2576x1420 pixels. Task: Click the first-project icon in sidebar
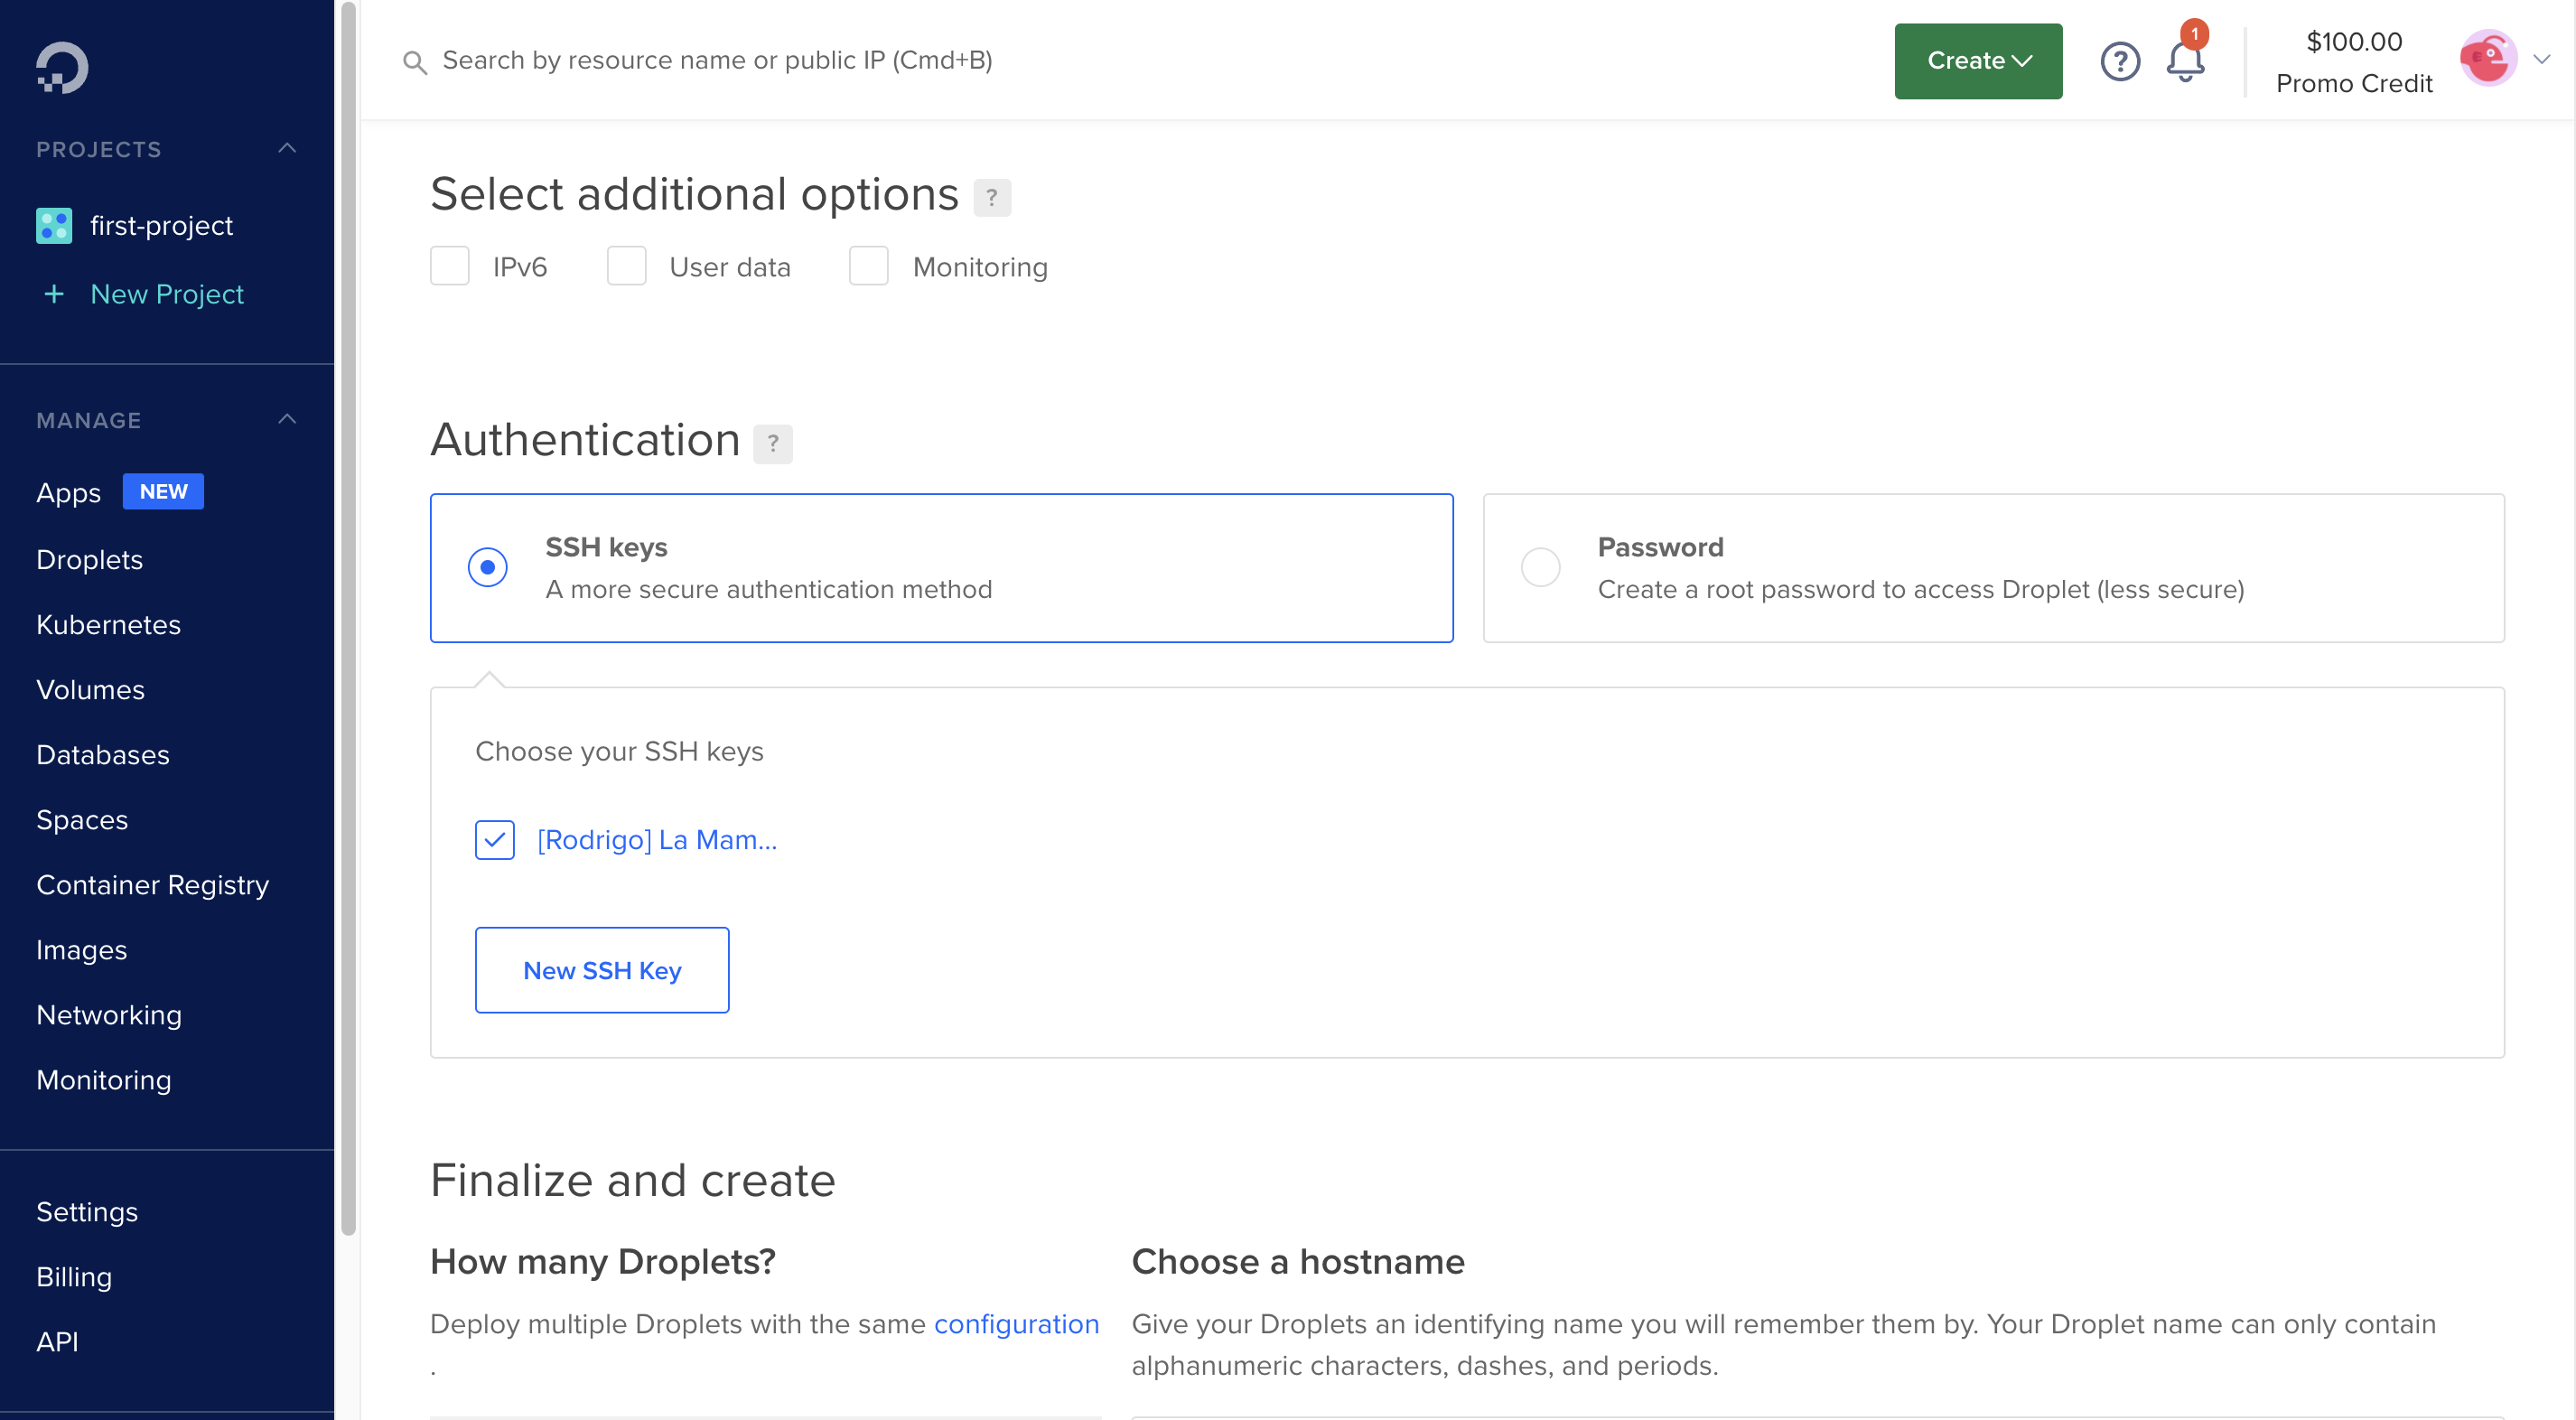pos(54,226)
